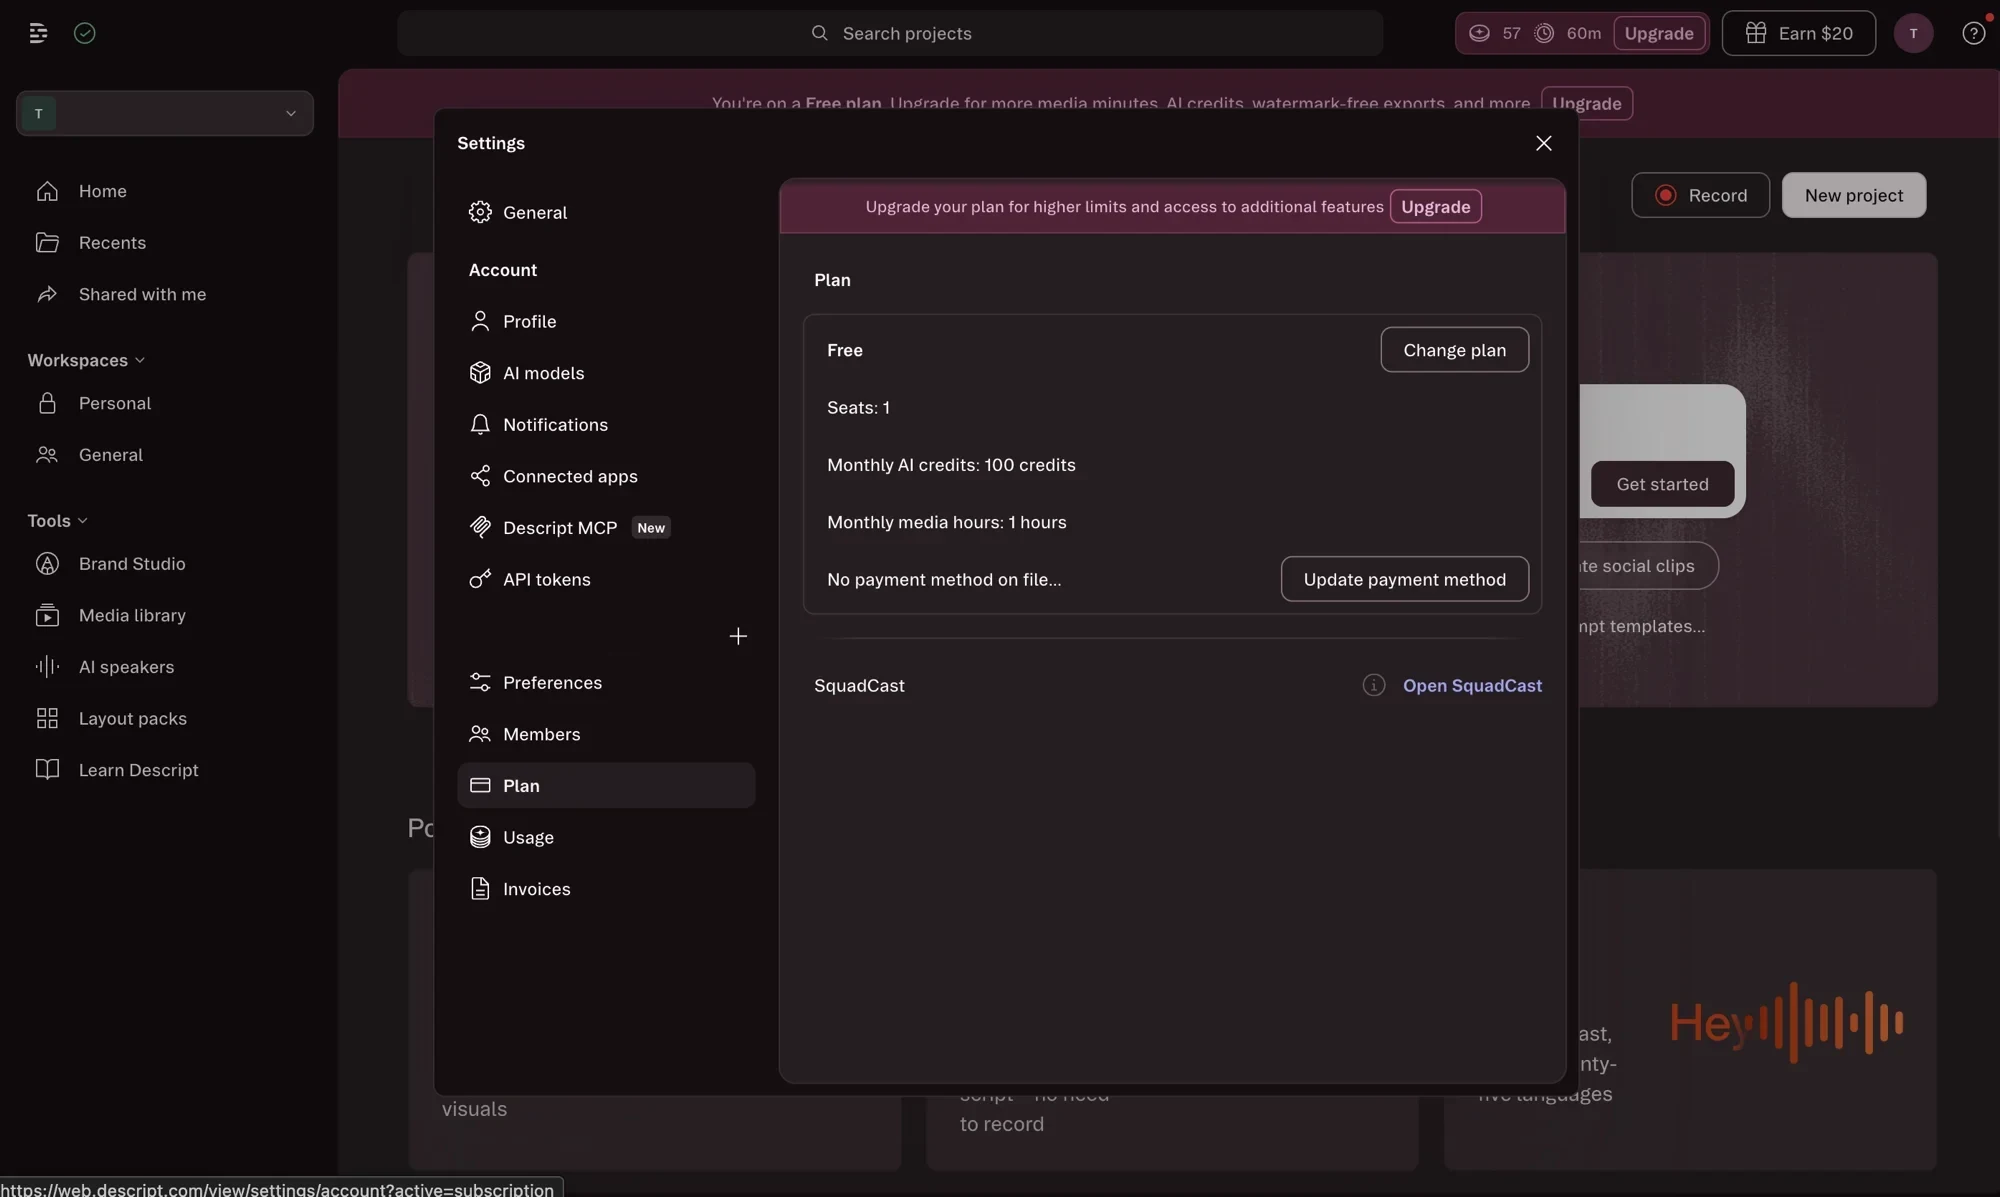Viewport: 2000px width, 1197px height.
Task: Open Members settings
Action: [x=606, y=734]
